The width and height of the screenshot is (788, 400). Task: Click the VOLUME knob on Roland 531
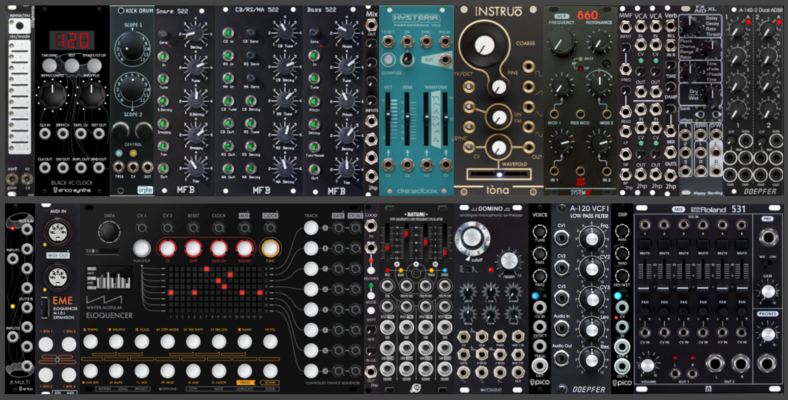(x=648, y=364)
